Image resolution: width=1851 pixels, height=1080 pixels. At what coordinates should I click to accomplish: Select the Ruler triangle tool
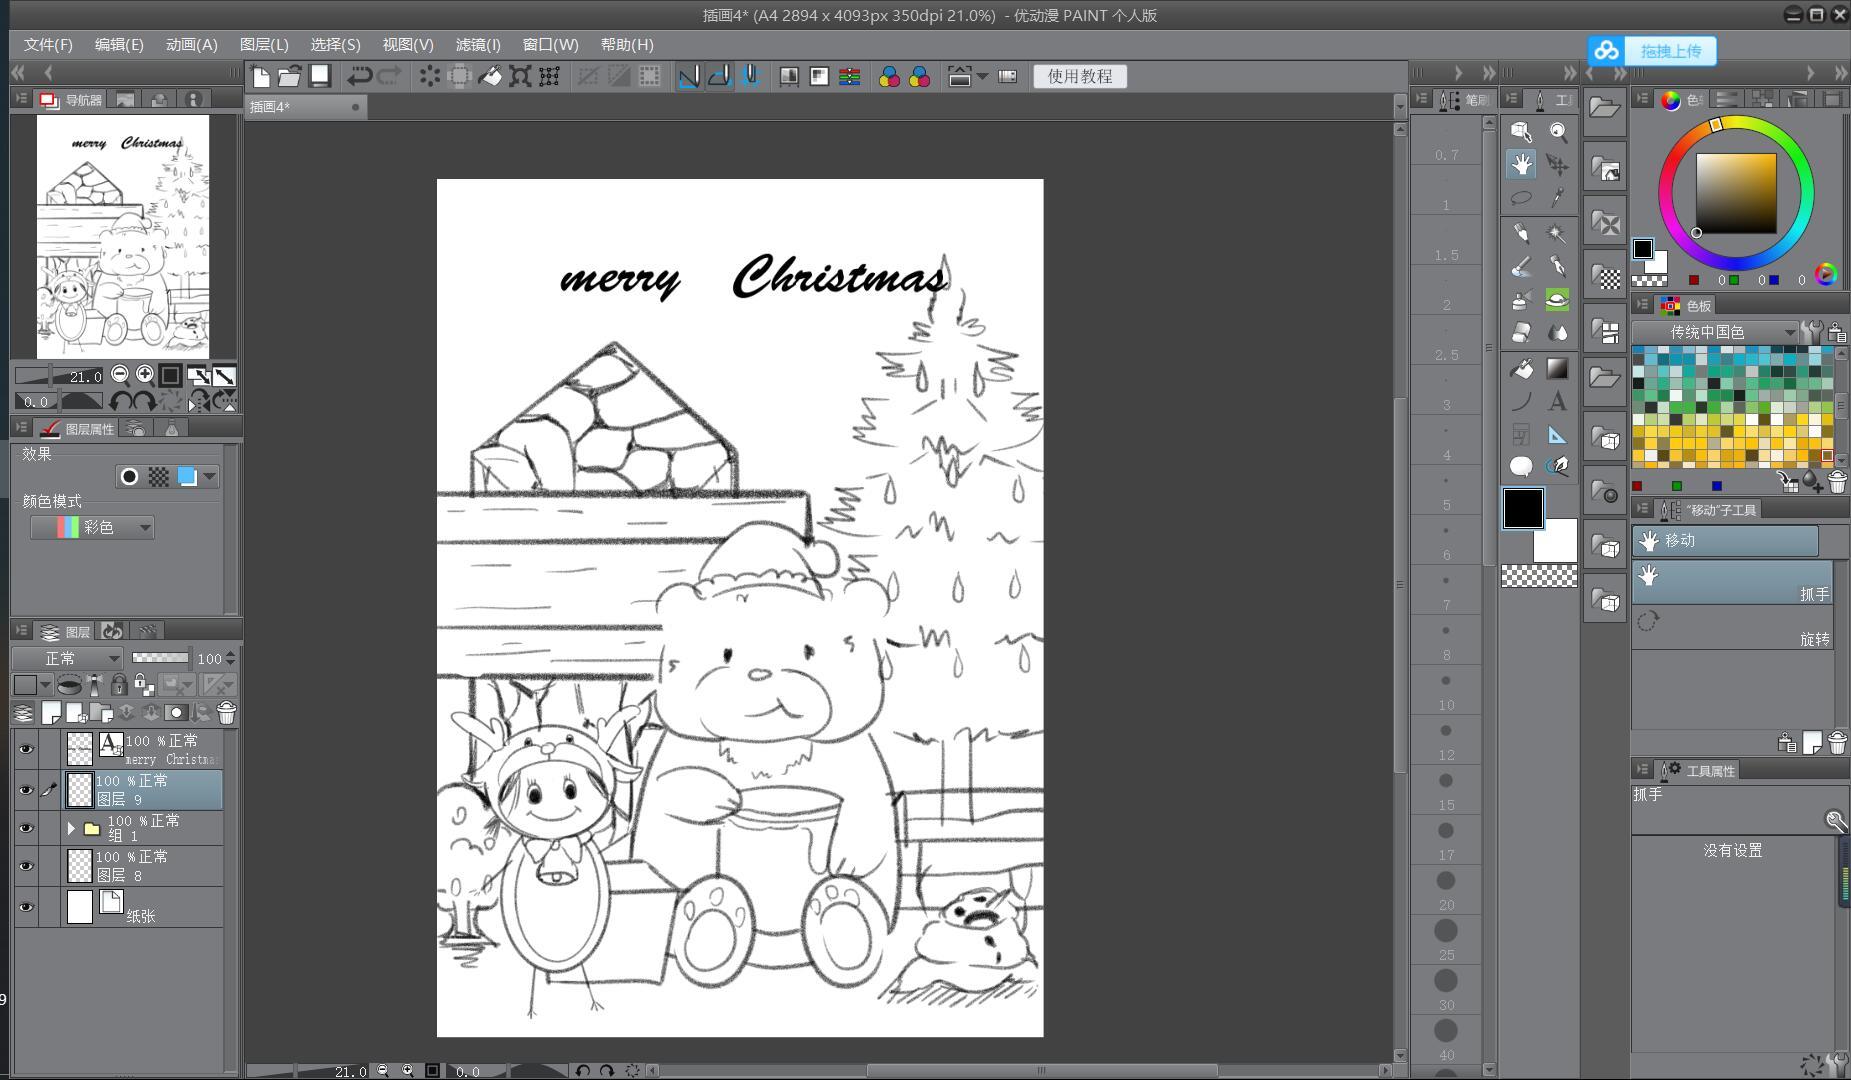click(1557, 435)
